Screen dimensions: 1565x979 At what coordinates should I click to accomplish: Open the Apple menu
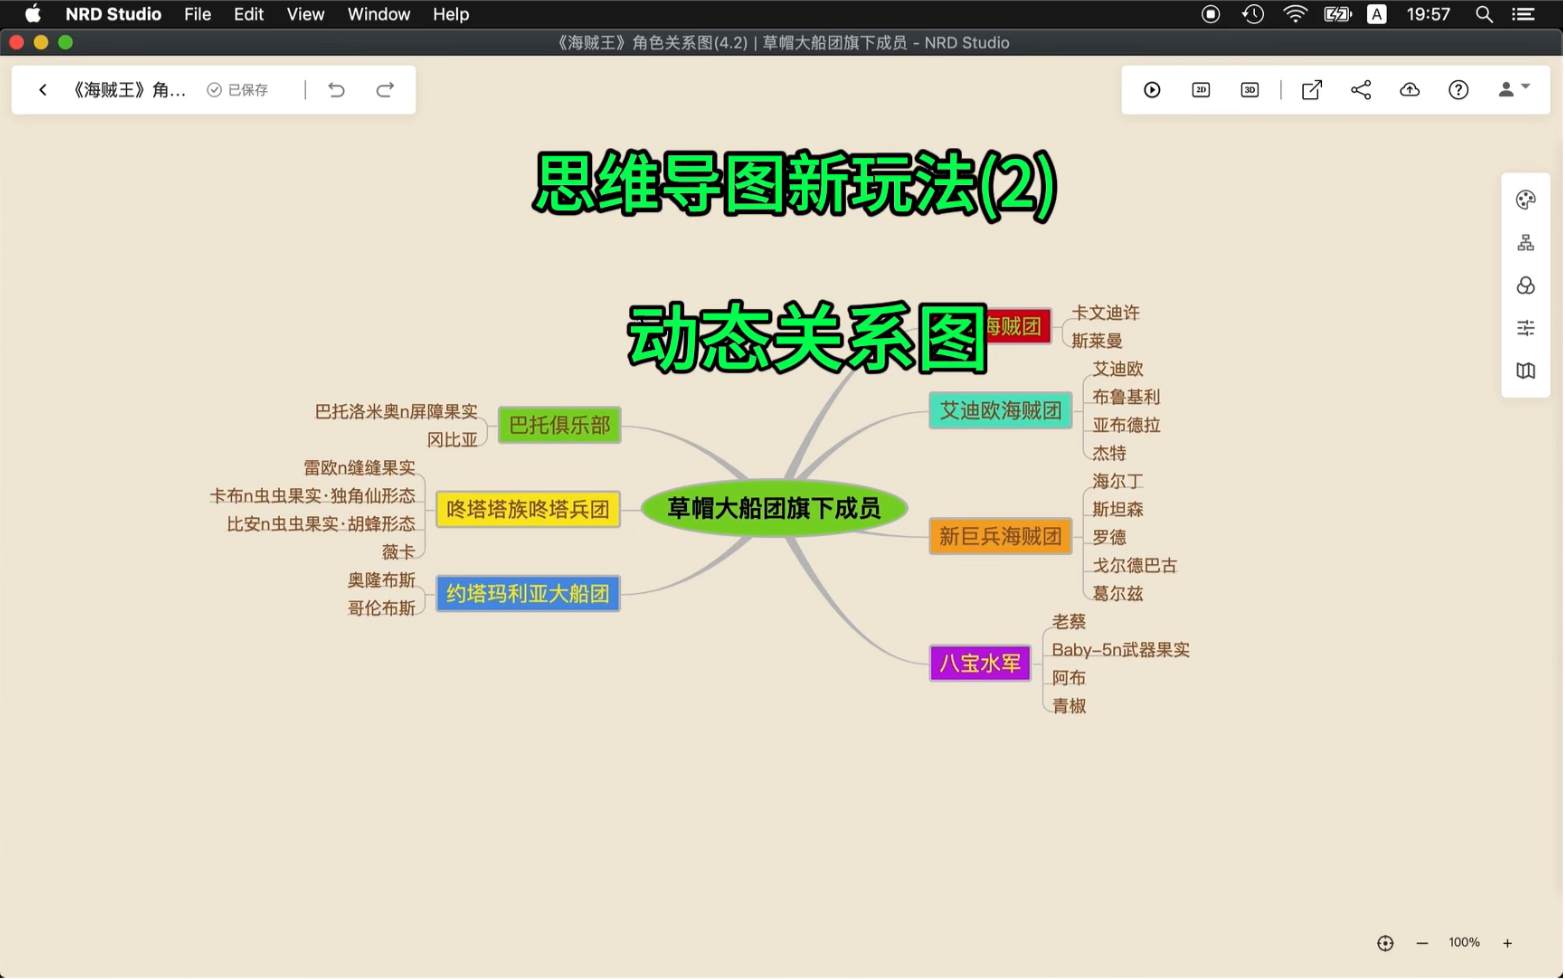[x=33, y=14]
